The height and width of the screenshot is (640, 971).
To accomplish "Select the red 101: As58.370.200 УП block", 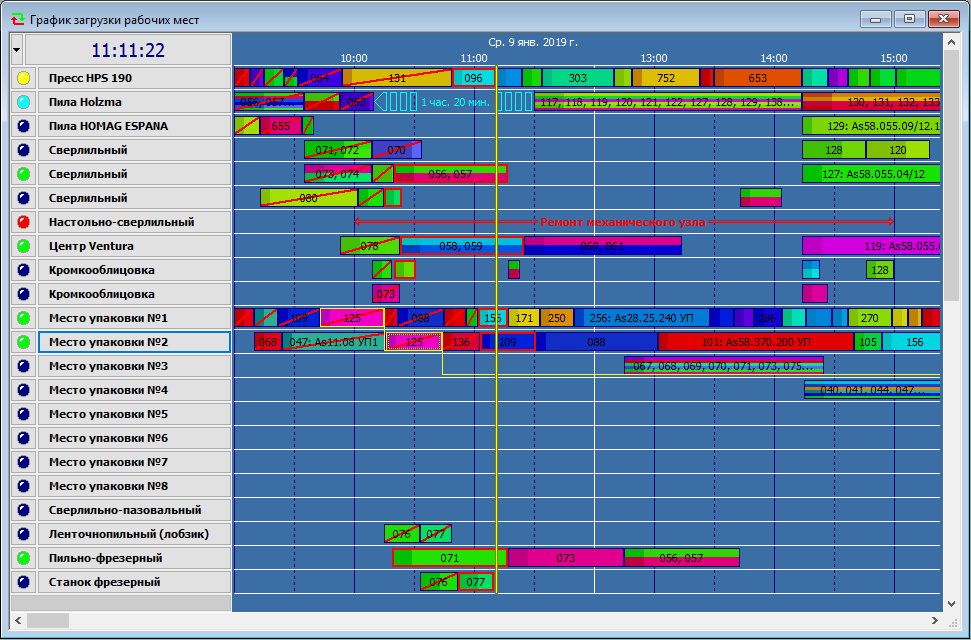I will click(756, 342).
